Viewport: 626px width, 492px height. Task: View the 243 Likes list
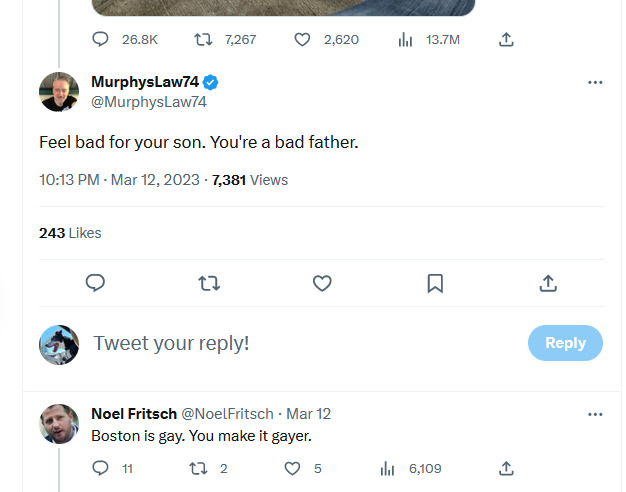pyautogui.click(x=70, y=233)
